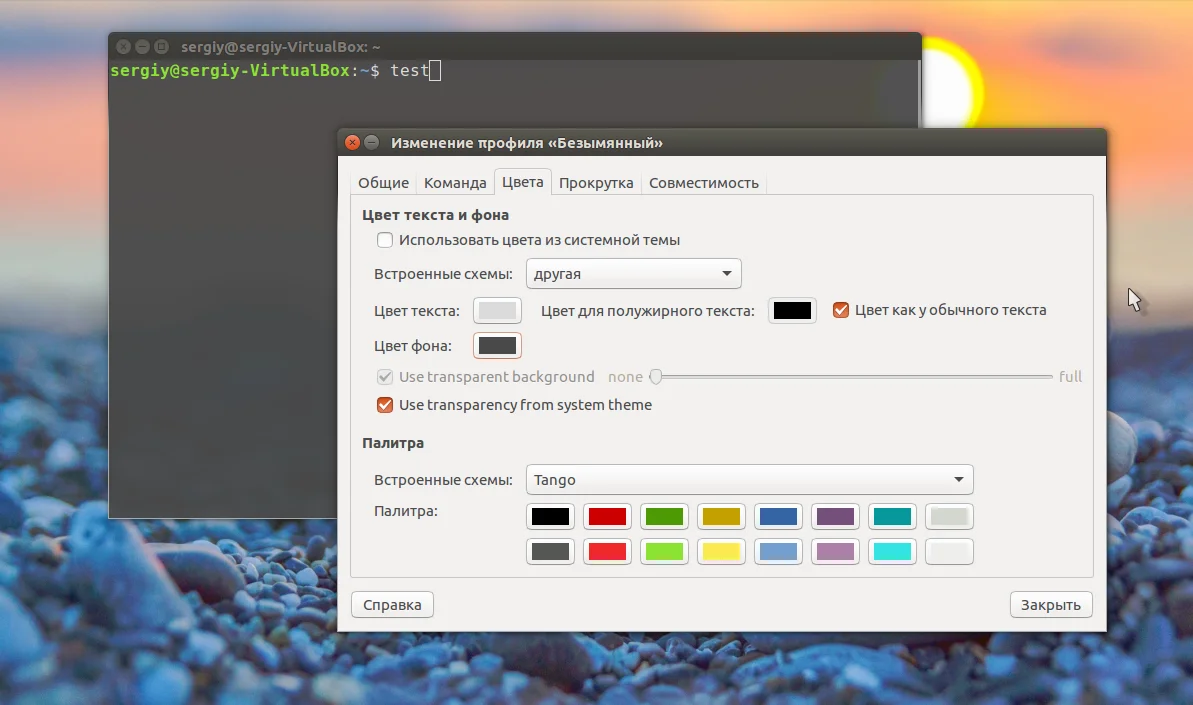Image resolution: width=1193 pixels, height=705 pixels.
Task: Click the Справка button
Action: [x=393, y=605]
